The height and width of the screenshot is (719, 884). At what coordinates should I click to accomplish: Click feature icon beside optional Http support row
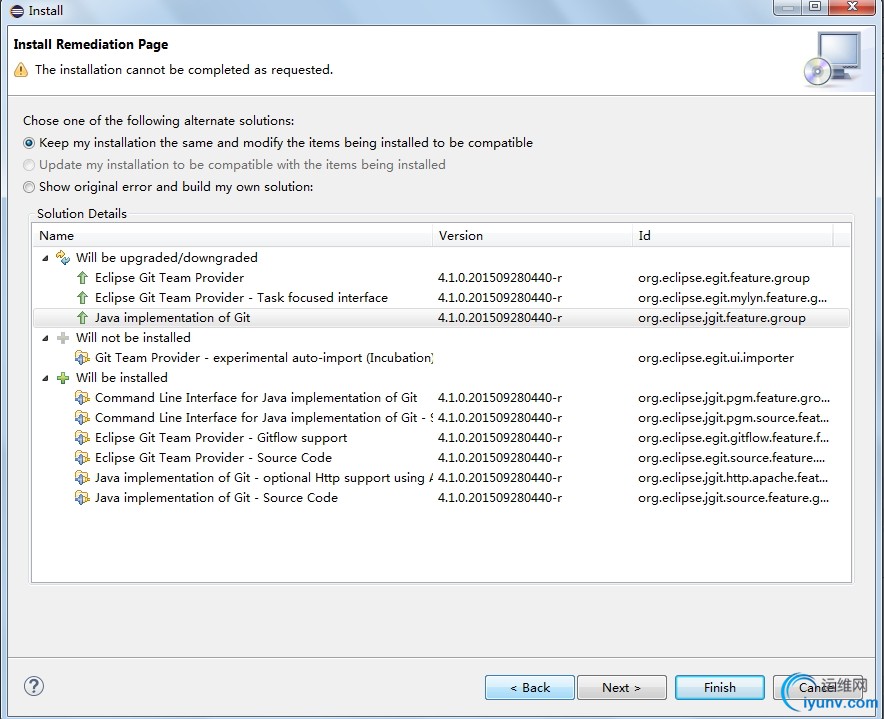pyautogui.click(x=82, y=478)
